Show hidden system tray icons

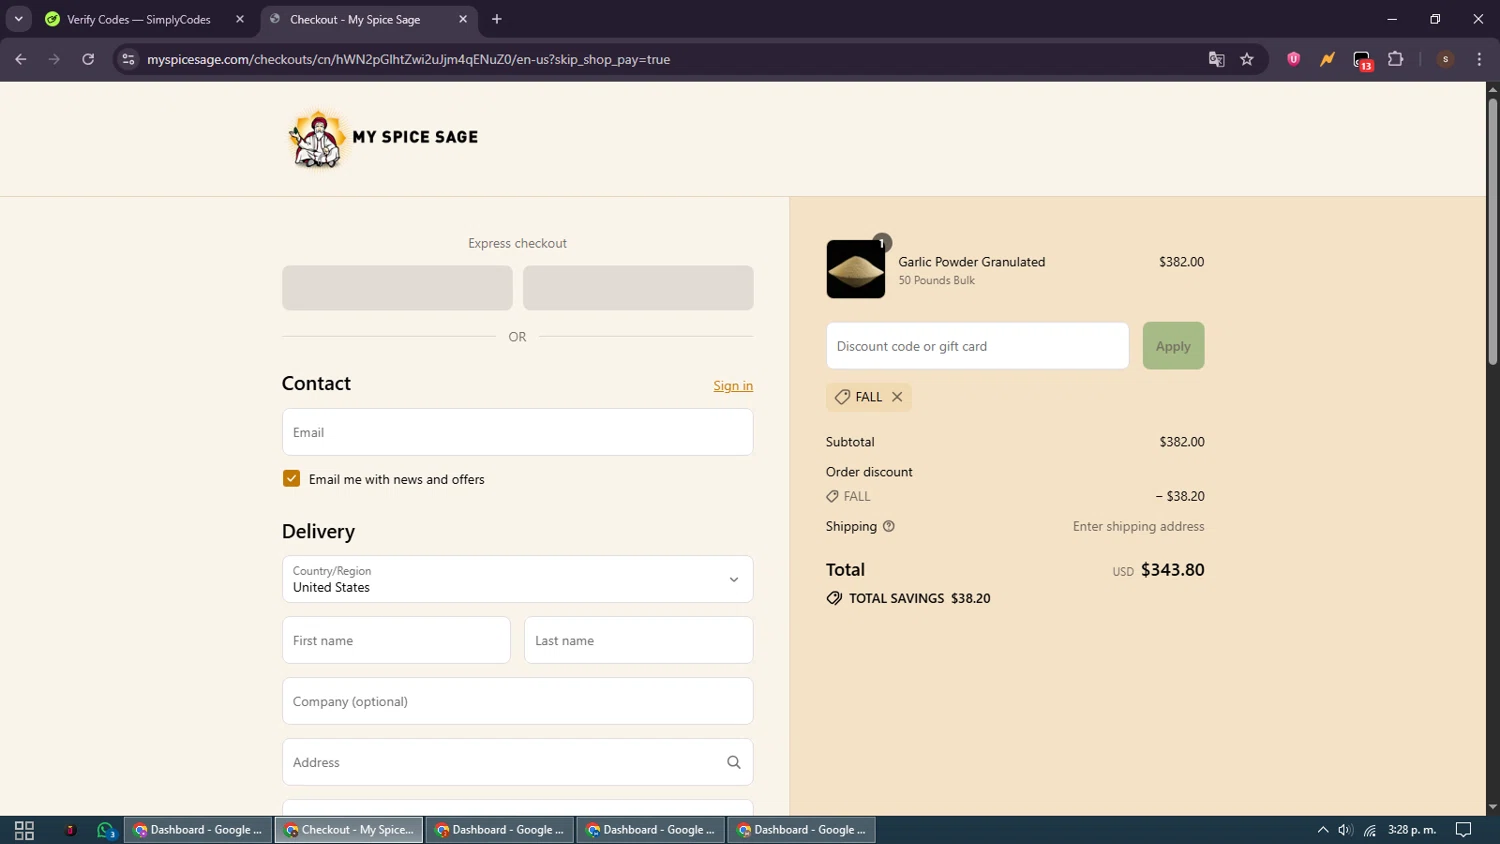click(1323, 830)
